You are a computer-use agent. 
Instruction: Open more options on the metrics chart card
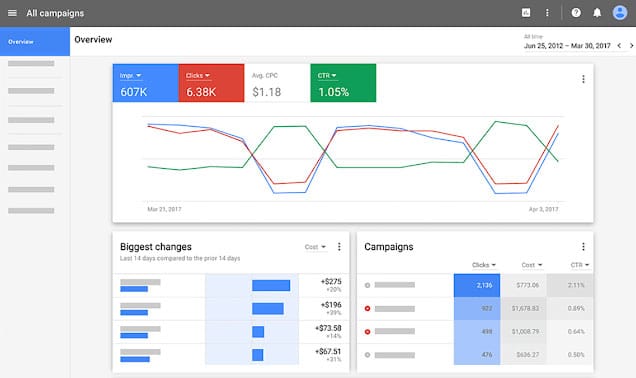click(x=583, y=79)
